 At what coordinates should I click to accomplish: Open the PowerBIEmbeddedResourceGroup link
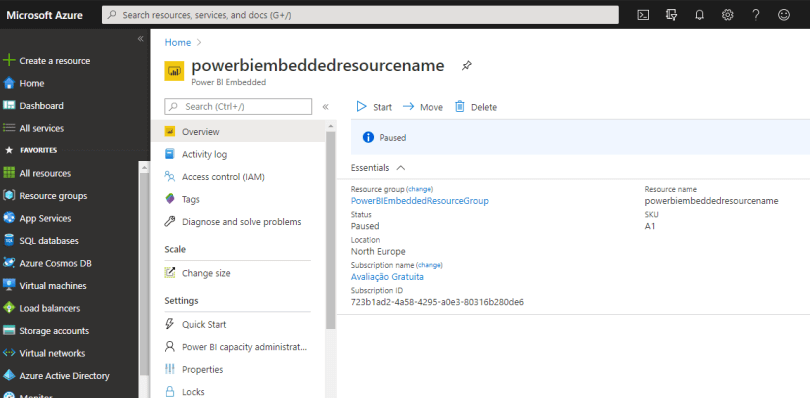[x=419, y=201]
